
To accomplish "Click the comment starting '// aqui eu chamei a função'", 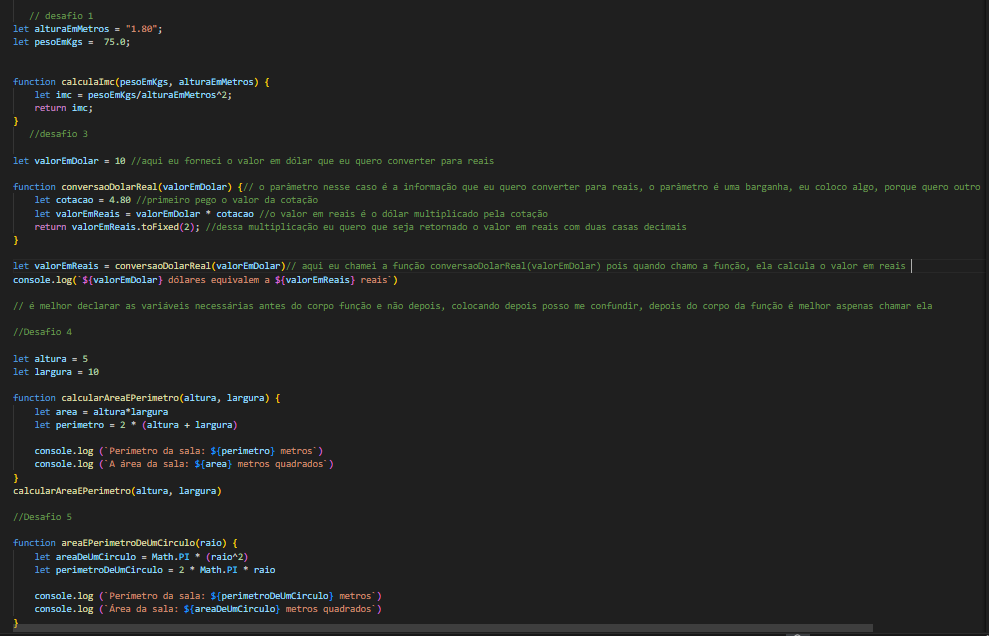I will click(595, 266).
